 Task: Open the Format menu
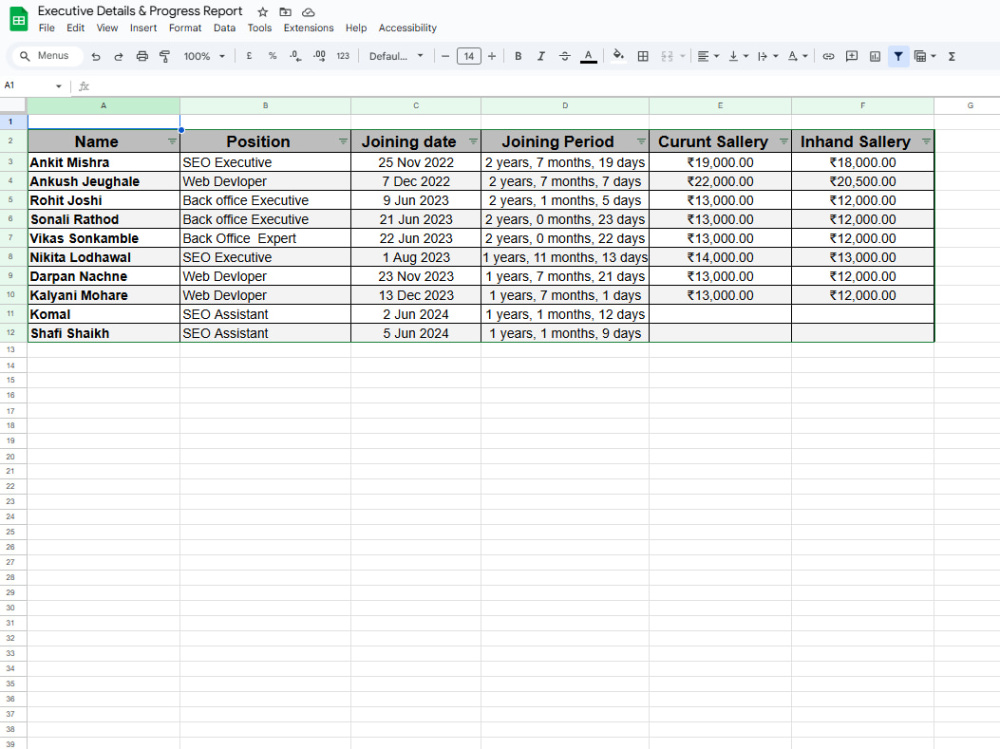185,28
